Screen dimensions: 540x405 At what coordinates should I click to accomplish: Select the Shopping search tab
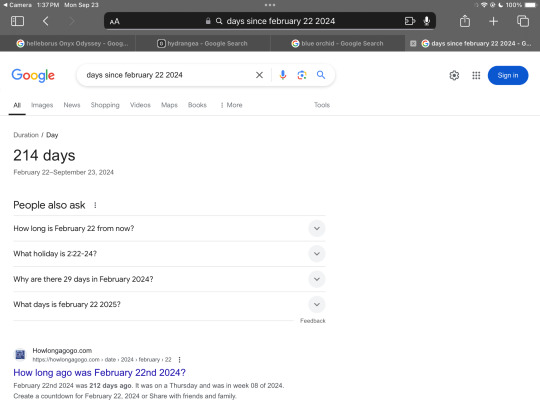(x=105, y=105)
